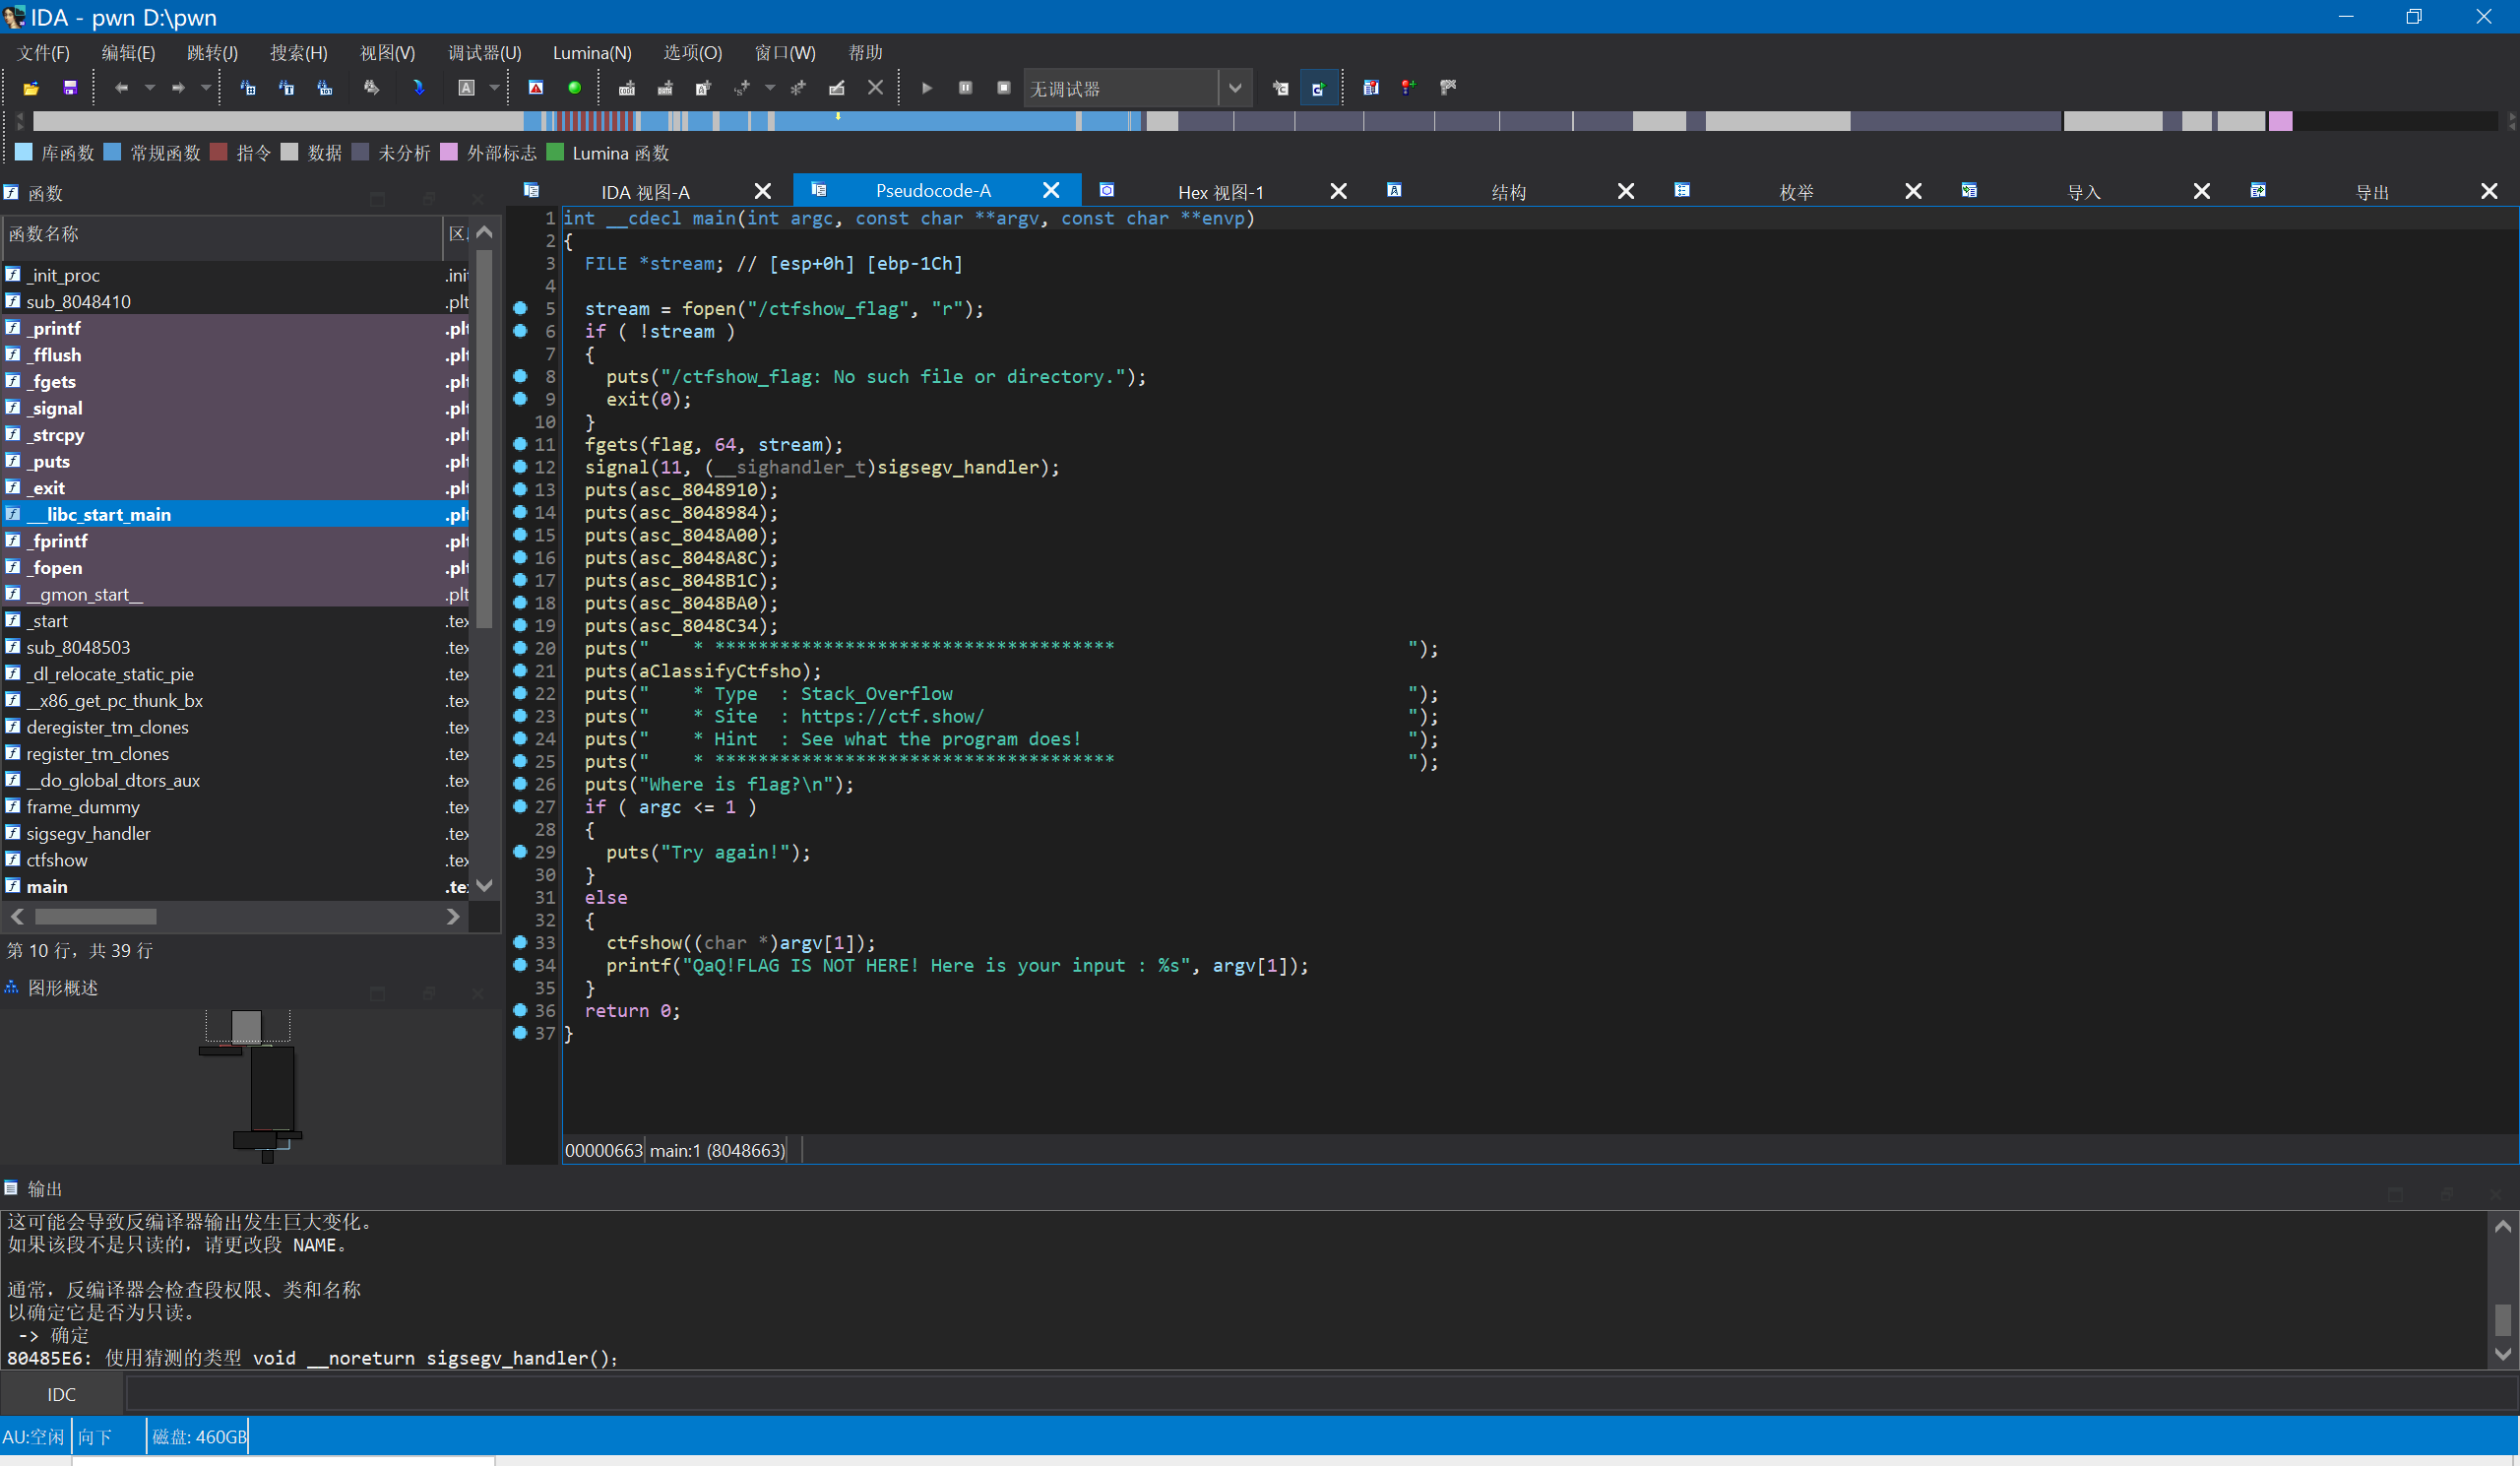Open the Lumina(N) menu
Screen dimensions: 2520x1466
tap(591, 53)
